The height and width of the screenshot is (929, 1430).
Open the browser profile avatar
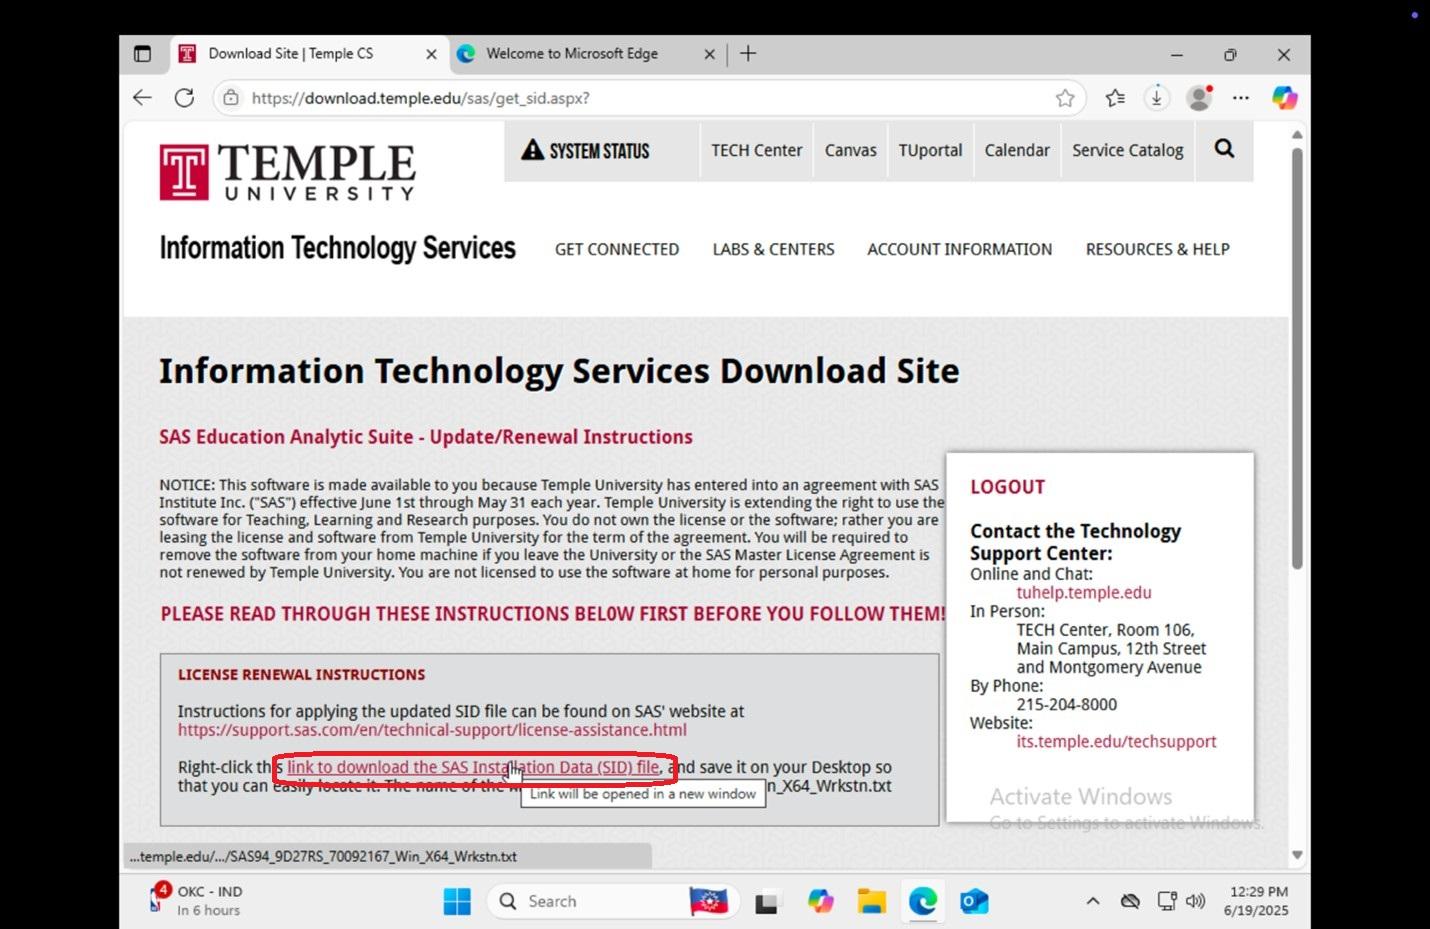coord(1199,98)
